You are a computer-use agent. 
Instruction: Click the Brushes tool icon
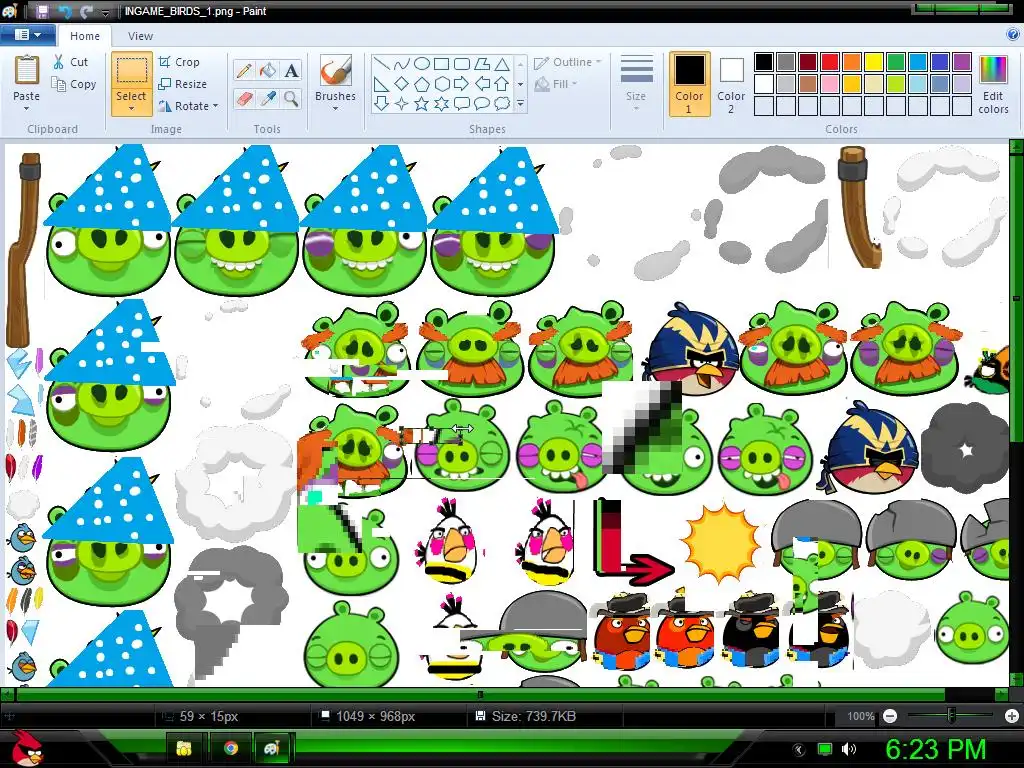pos(336,71)
